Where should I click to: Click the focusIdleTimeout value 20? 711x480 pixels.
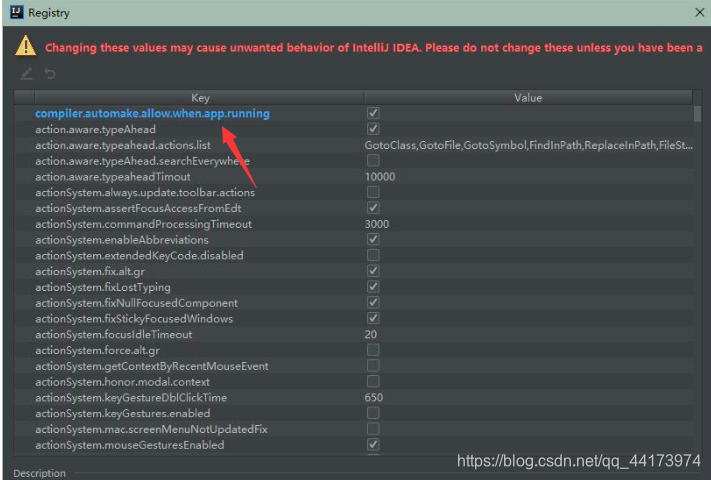coord(370,334)
